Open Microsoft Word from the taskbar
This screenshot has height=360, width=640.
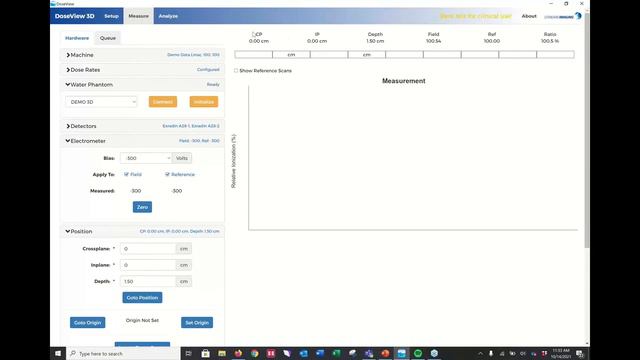320,353
